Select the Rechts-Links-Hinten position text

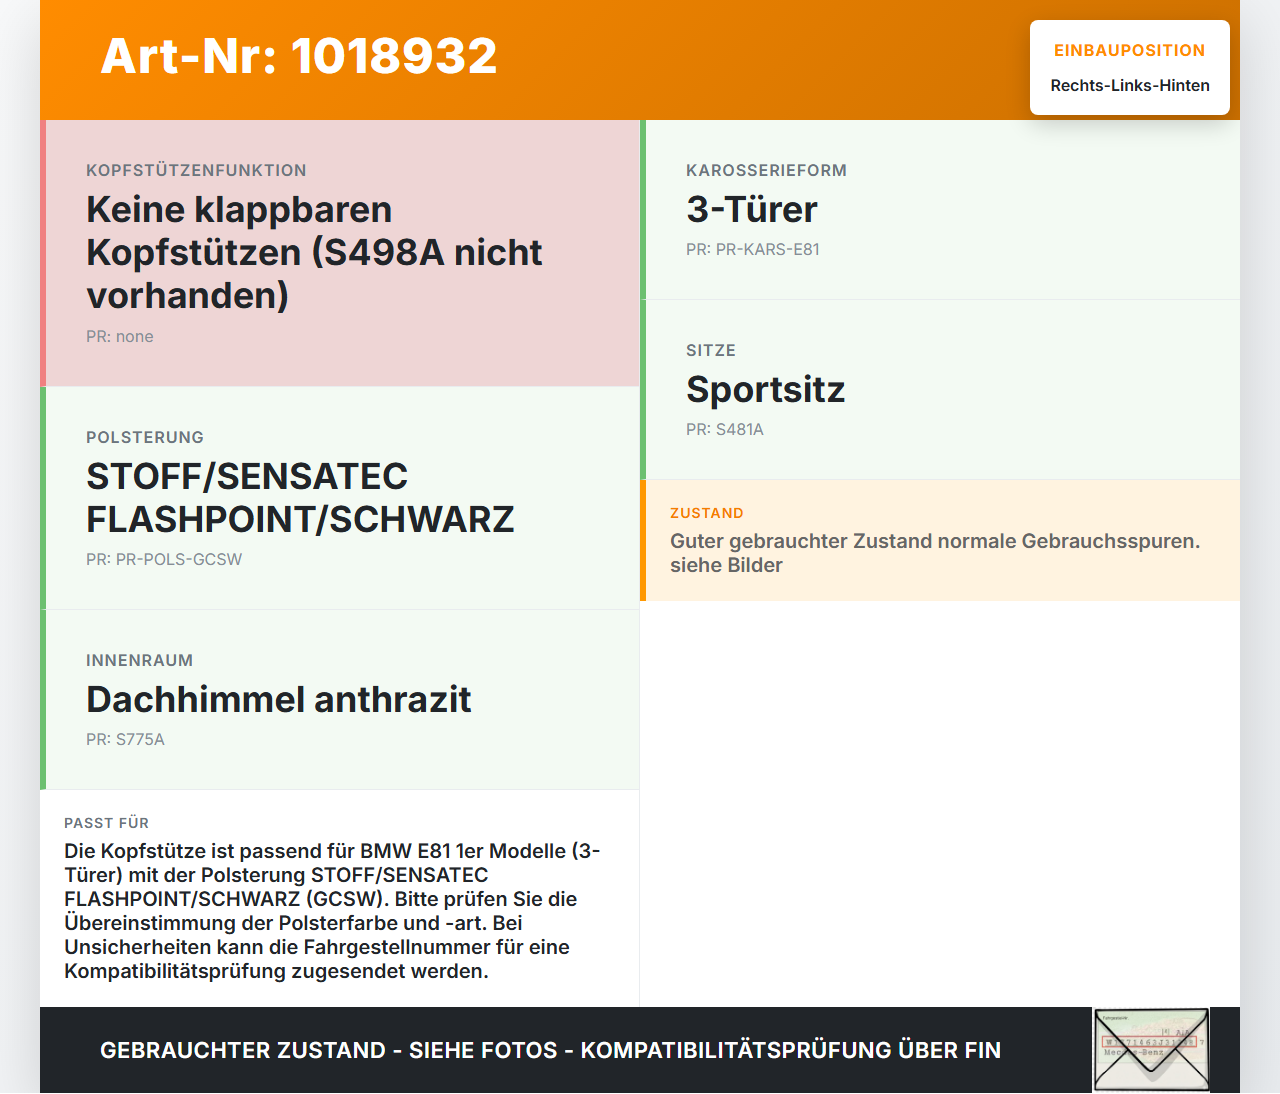[1130, 86]
